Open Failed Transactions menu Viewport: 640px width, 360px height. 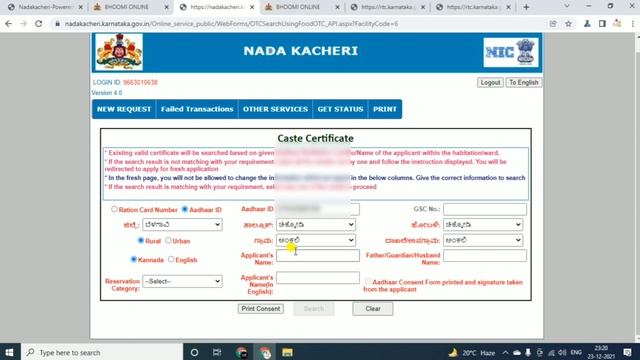tap(197, 109)
